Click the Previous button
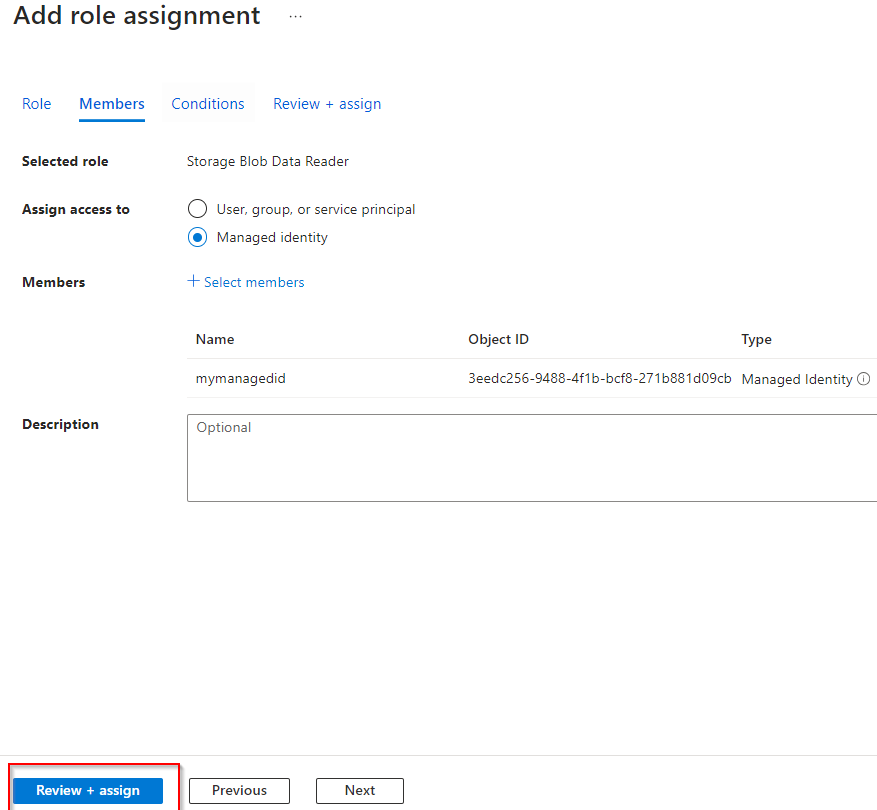This screenshot has height=810, width=877. [x=239, y=790]
